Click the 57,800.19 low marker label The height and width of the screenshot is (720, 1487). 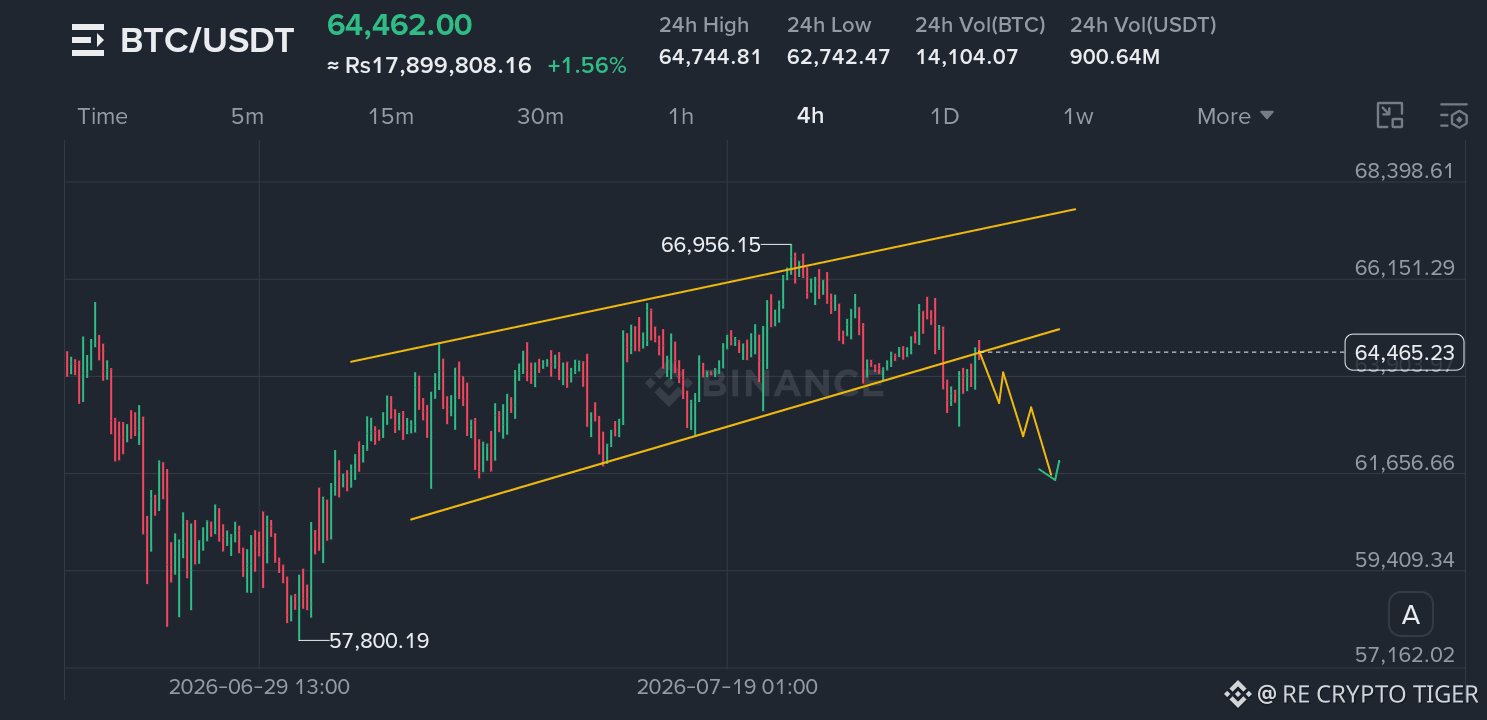point(379,640)
